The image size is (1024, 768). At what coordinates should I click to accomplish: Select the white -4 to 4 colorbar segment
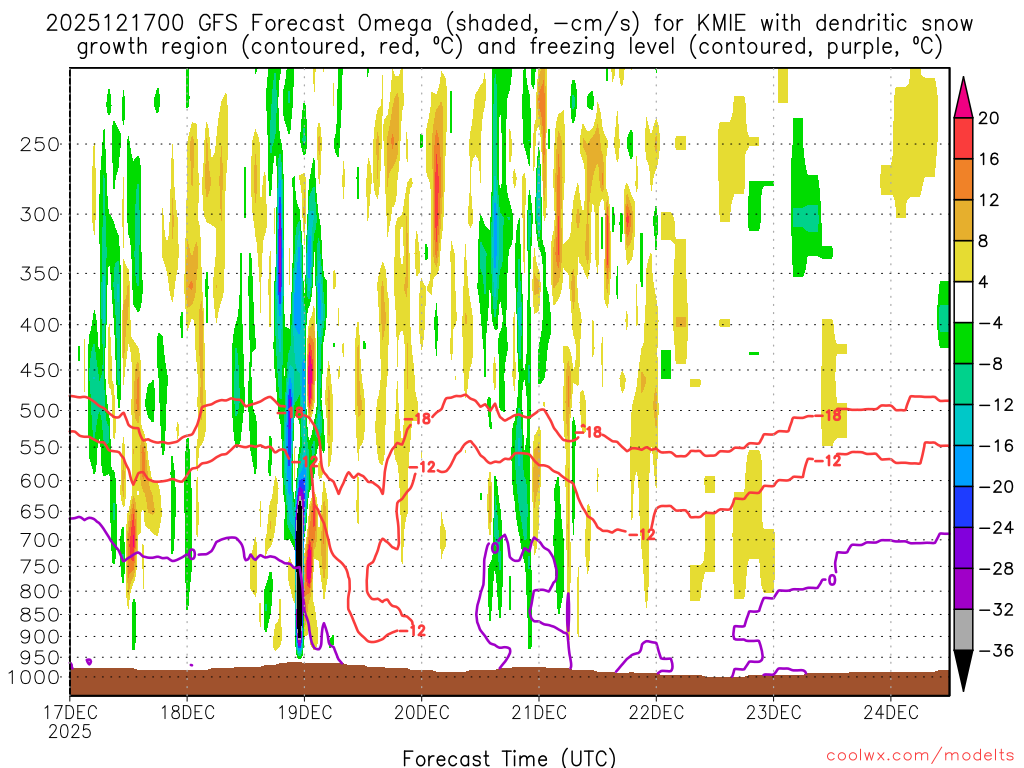(963, 302)
